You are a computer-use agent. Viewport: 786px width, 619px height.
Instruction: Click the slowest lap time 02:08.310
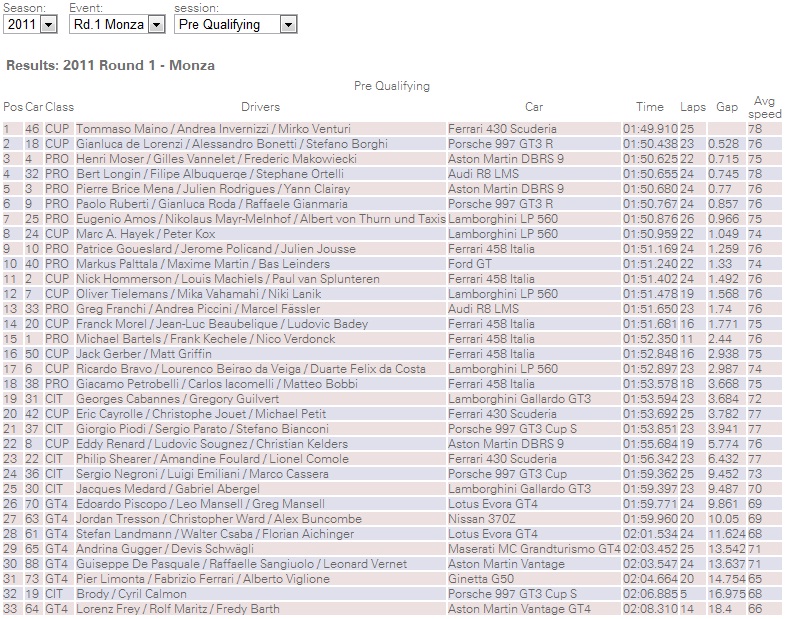click(650, 609)
